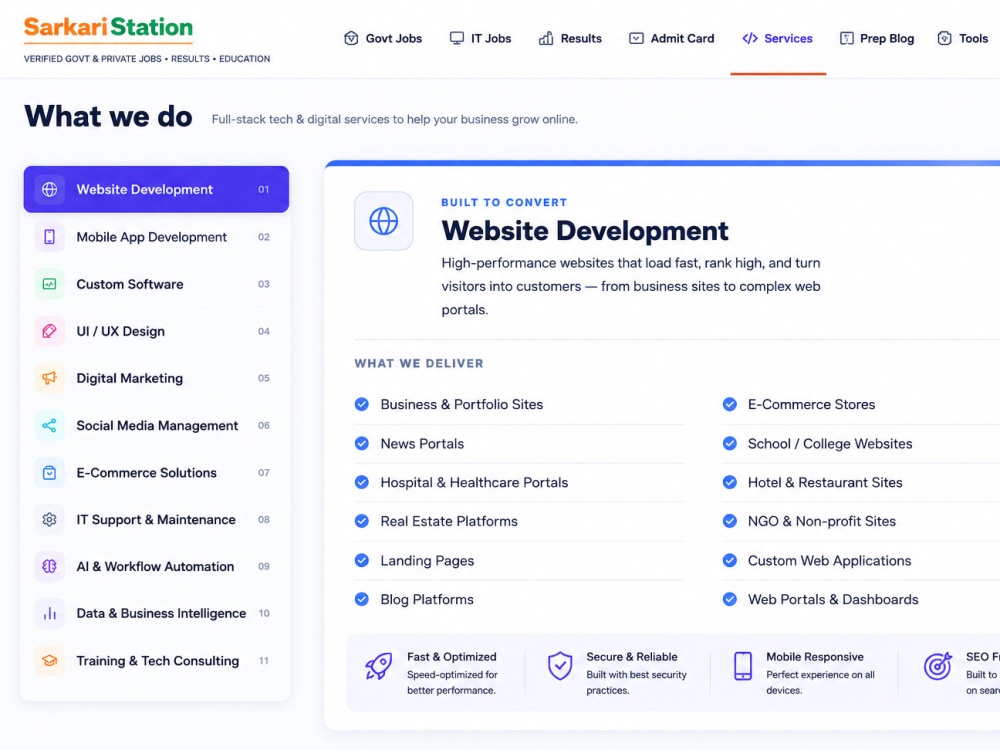Click the brain icon for AI & Workflow Automation
Screen dimensions: 1000x750
[x=49, y=566]
